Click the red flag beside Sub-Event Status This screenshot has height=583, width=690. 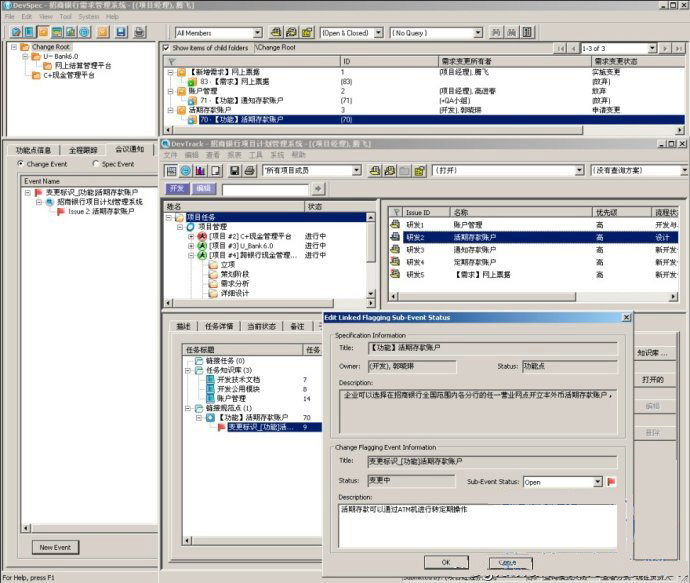[611, 482]
